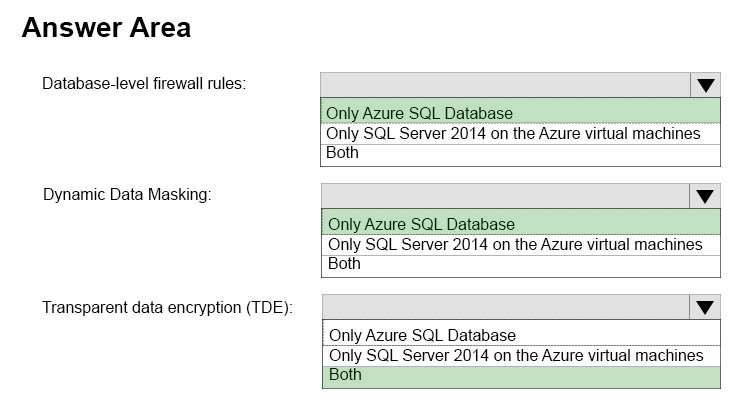Click the empty Dynamic Data Masking combo field
The height and width of the screenshot is (408, 751).
click(506, 196)
